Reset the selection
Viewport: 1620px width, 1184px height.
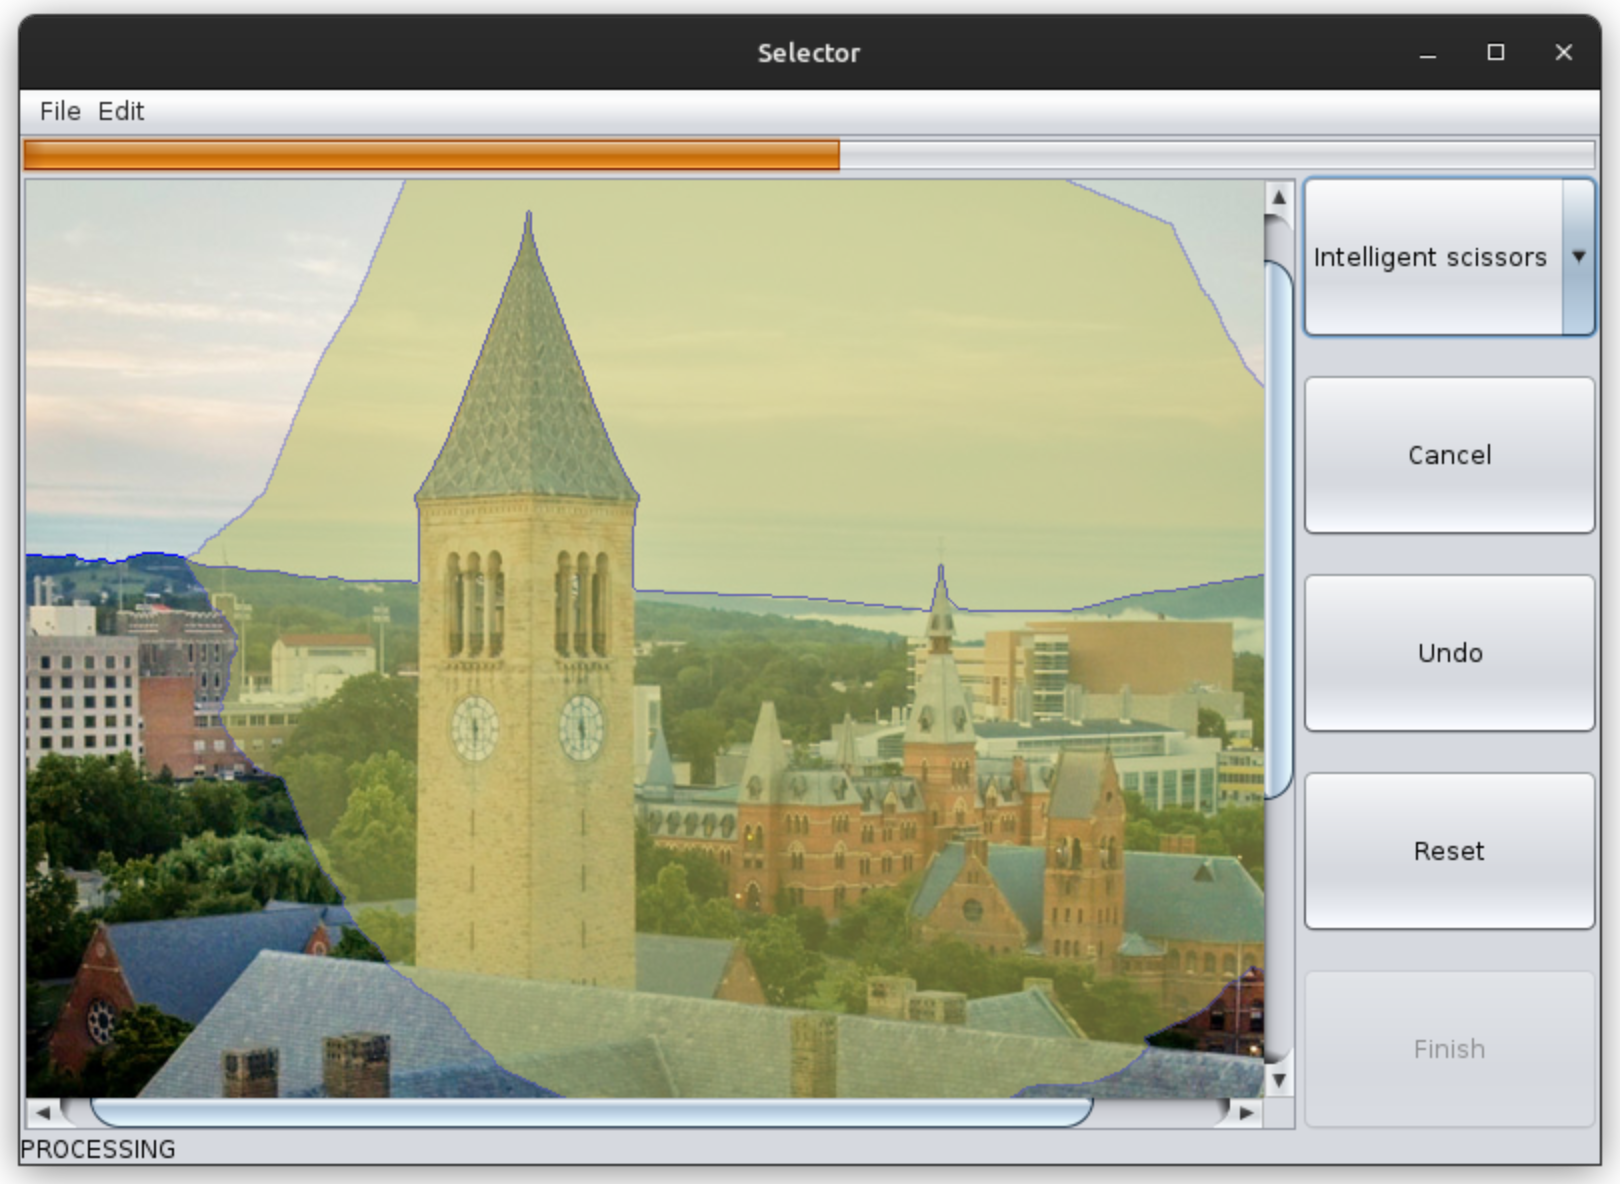tap(1448, 851)
